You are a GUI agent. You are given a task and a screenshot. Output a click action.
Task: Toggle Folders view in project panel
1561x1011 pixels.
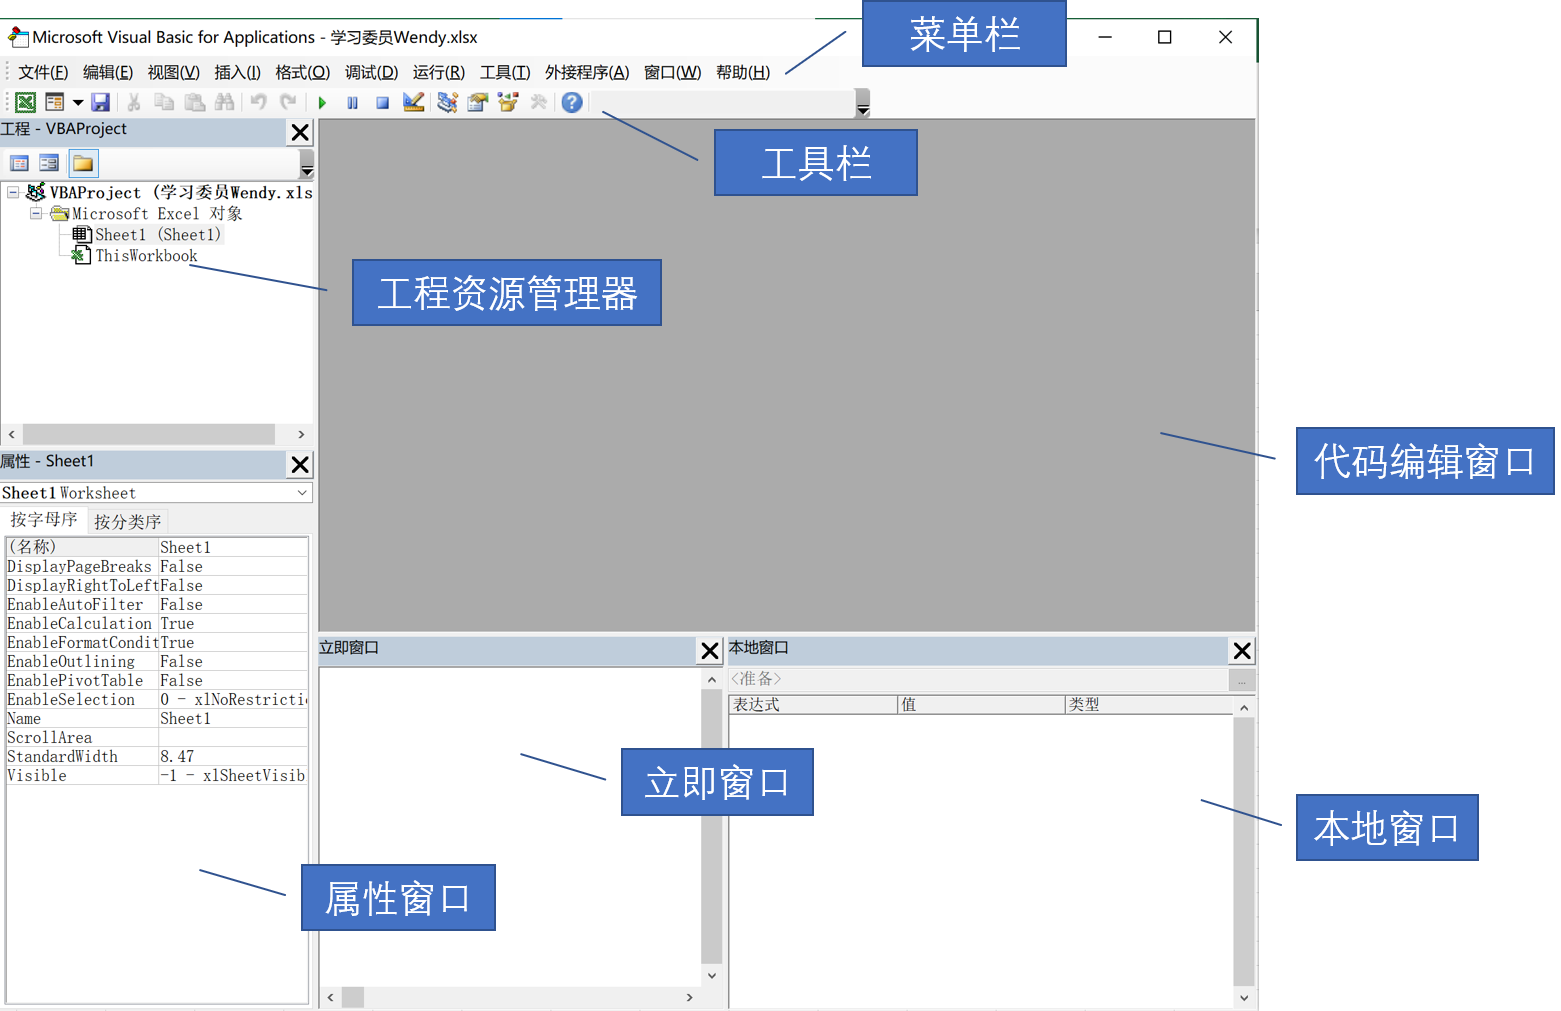point(83,163)
